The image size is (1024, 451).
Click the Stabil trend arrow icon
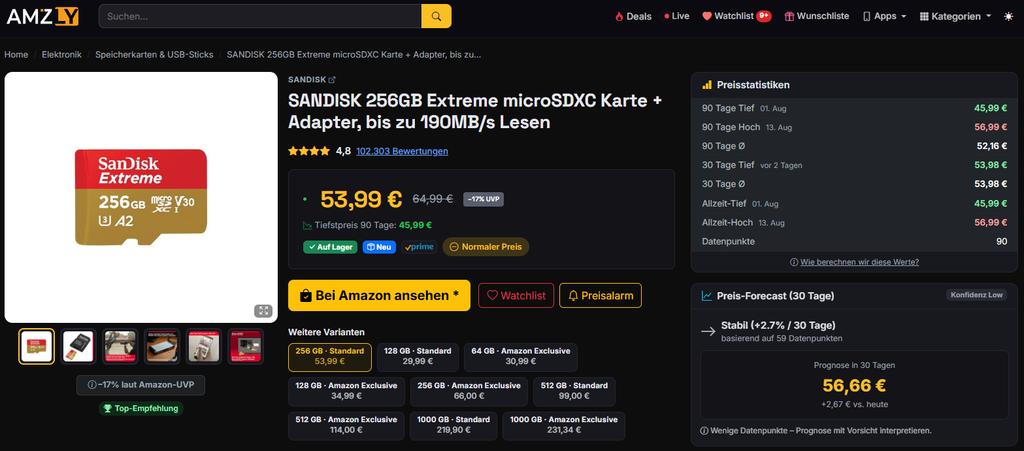[x=708, y=332]
